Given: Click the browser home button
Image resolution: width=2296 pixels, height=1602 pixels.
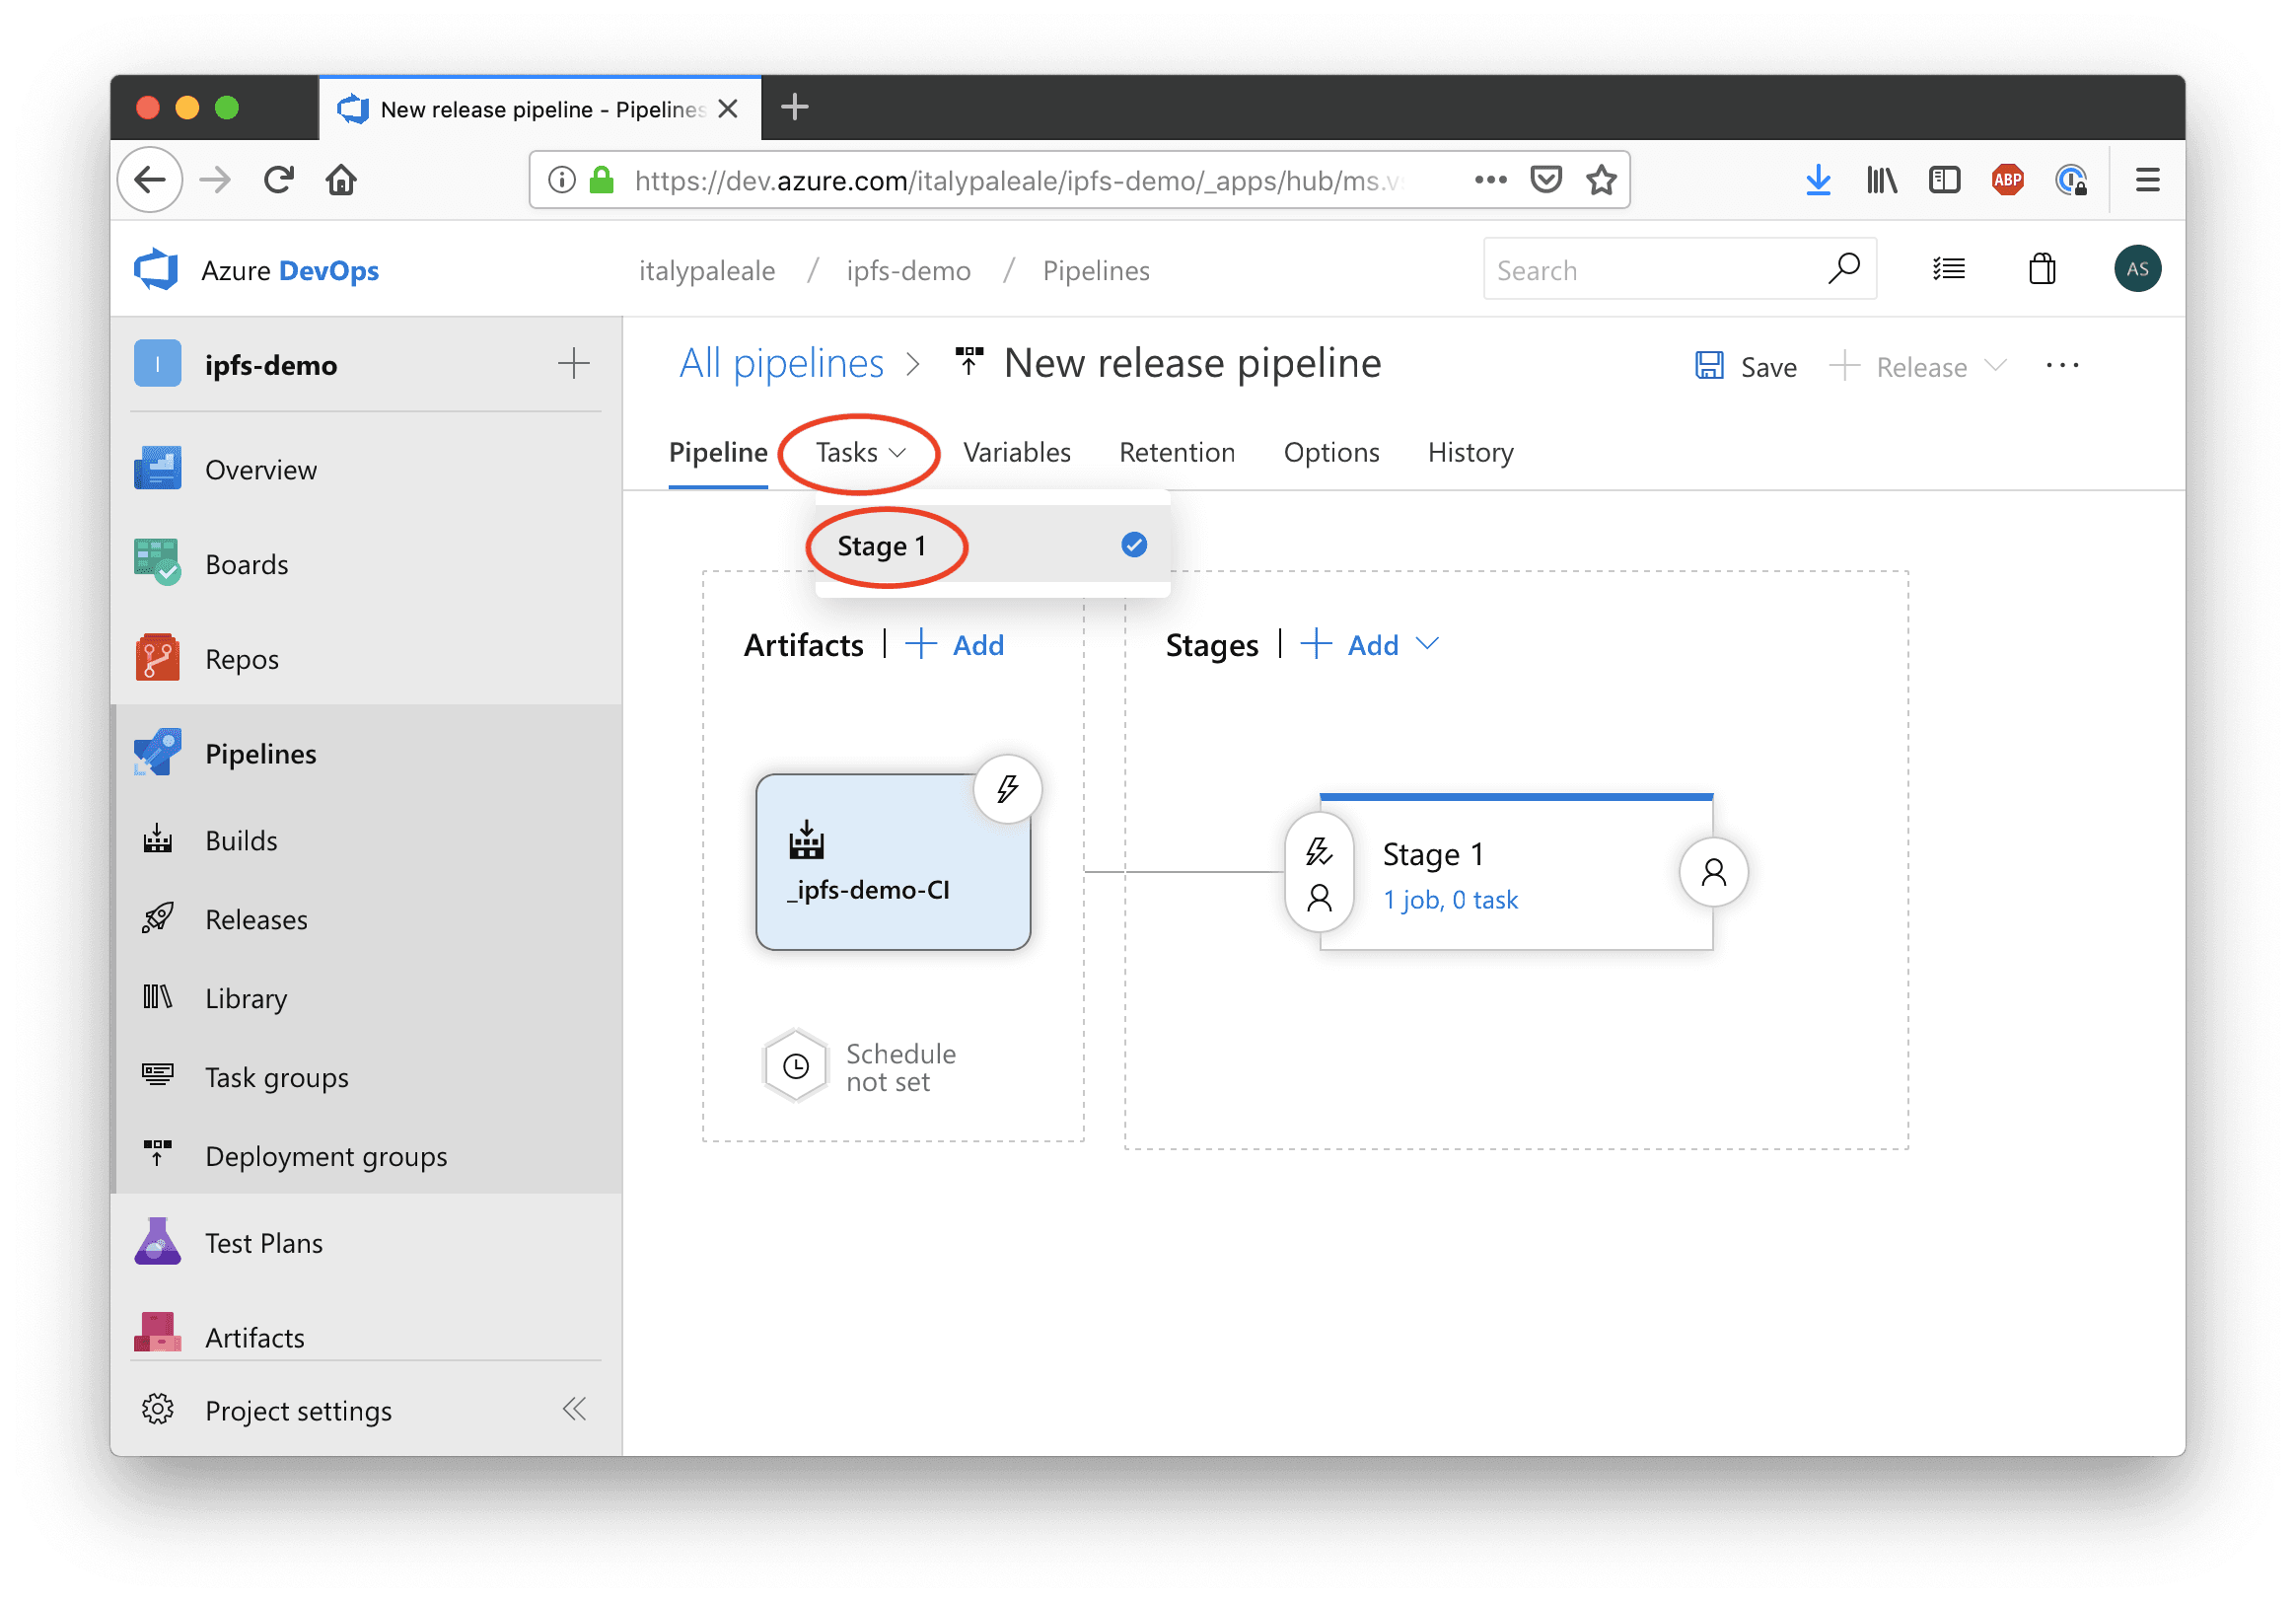Looking at the screenshot, I should click(342, 181).
